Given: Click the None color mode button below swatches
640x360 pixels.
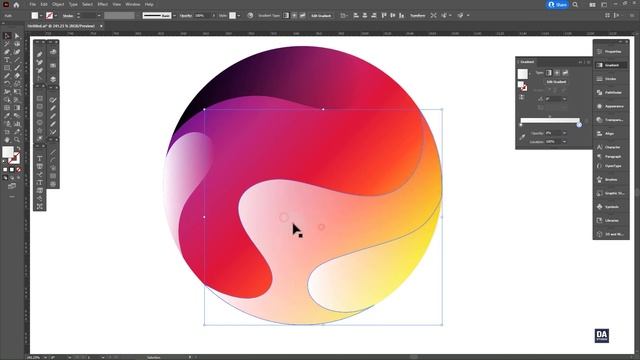Looking at the screenshot, I should [18, 169].
